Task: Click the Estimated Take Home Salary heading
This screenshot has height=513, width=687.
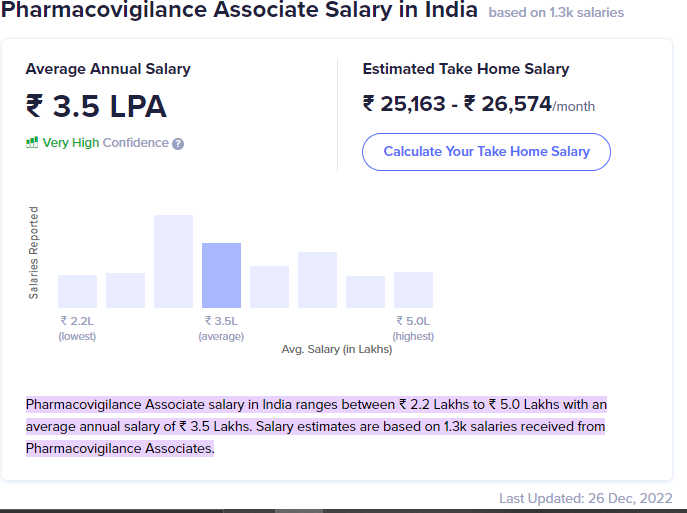Action: pos(466,69)
